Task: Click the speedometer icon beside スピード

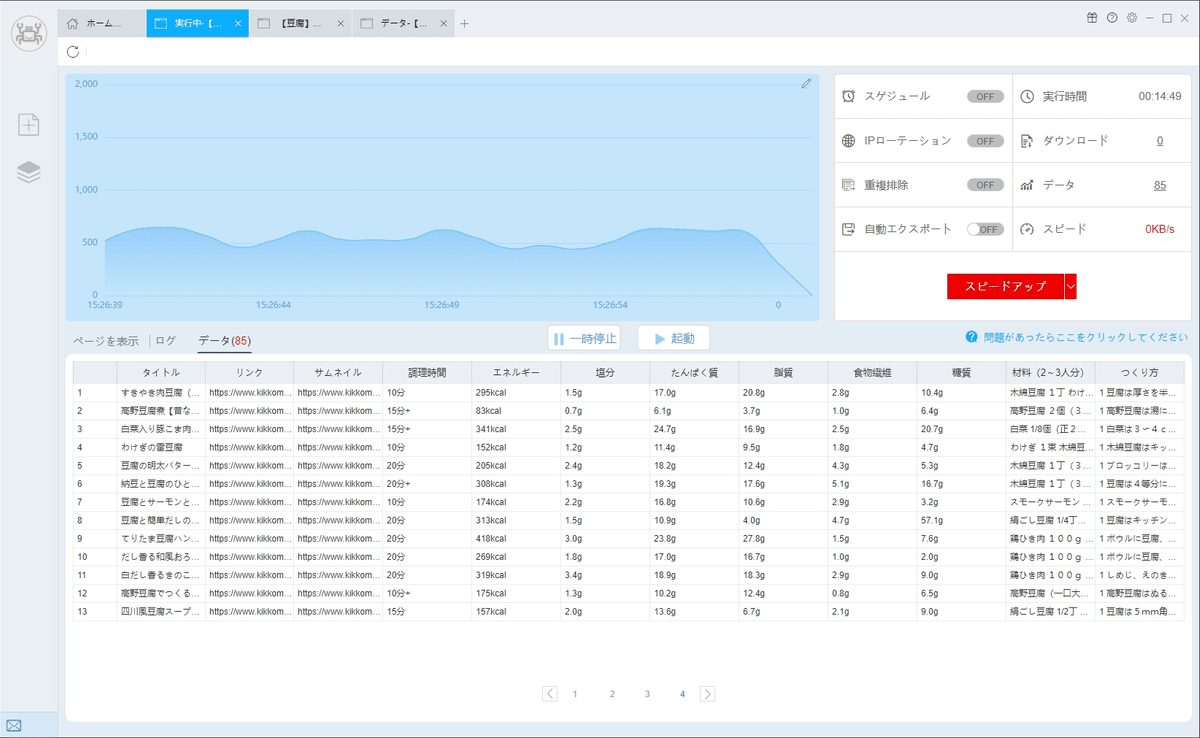Action: click(x=1026, y=229)
